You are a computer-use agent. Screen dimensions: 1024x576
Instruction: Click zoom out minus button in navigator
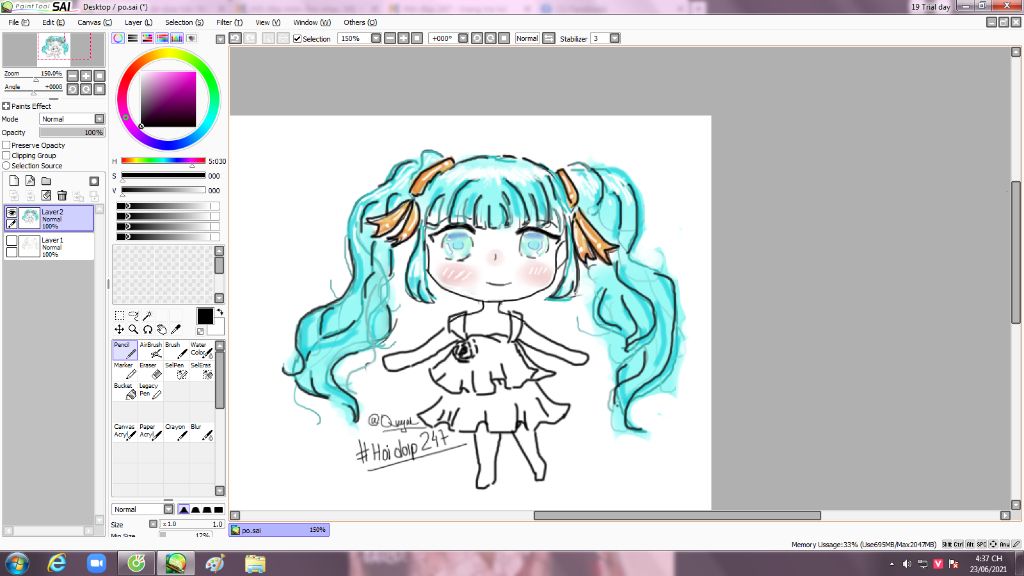[x=72, y=76]
